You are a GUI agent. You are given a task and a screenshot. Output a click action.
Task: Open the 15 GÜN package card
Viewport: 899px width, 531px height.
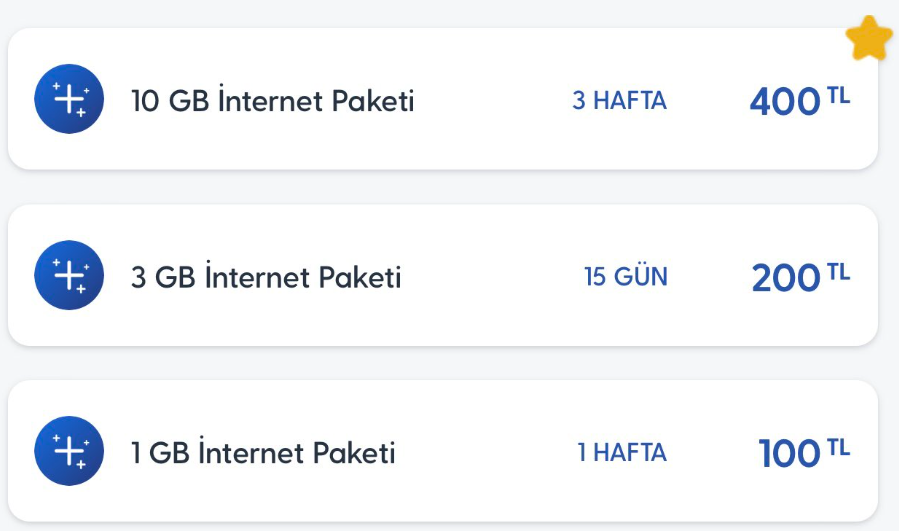(443, 275)
